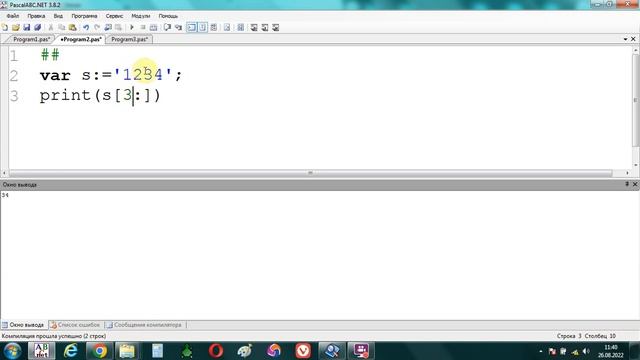640x360 pixels.
Task: Open Google Chrome from the taskbar
Action: coord(99,351)
